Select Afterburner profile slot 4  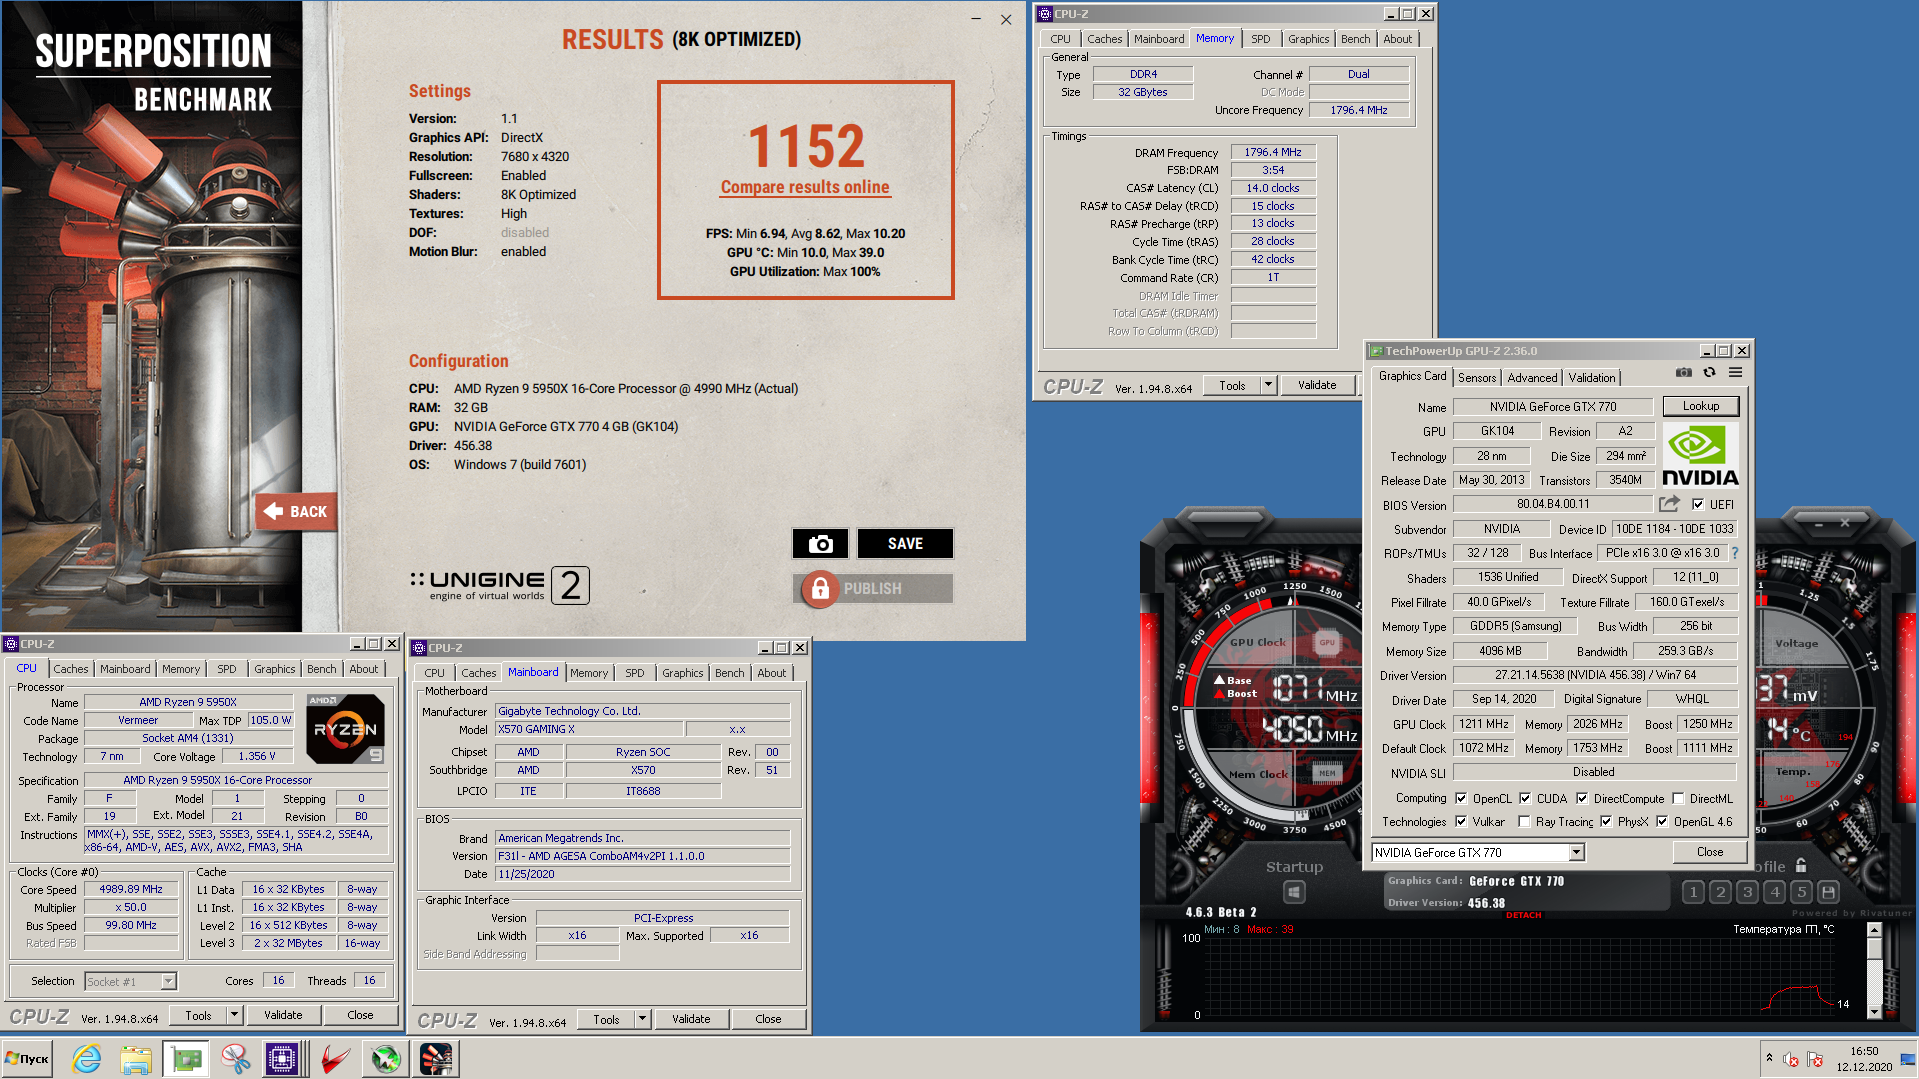(x=1774, y=892)
